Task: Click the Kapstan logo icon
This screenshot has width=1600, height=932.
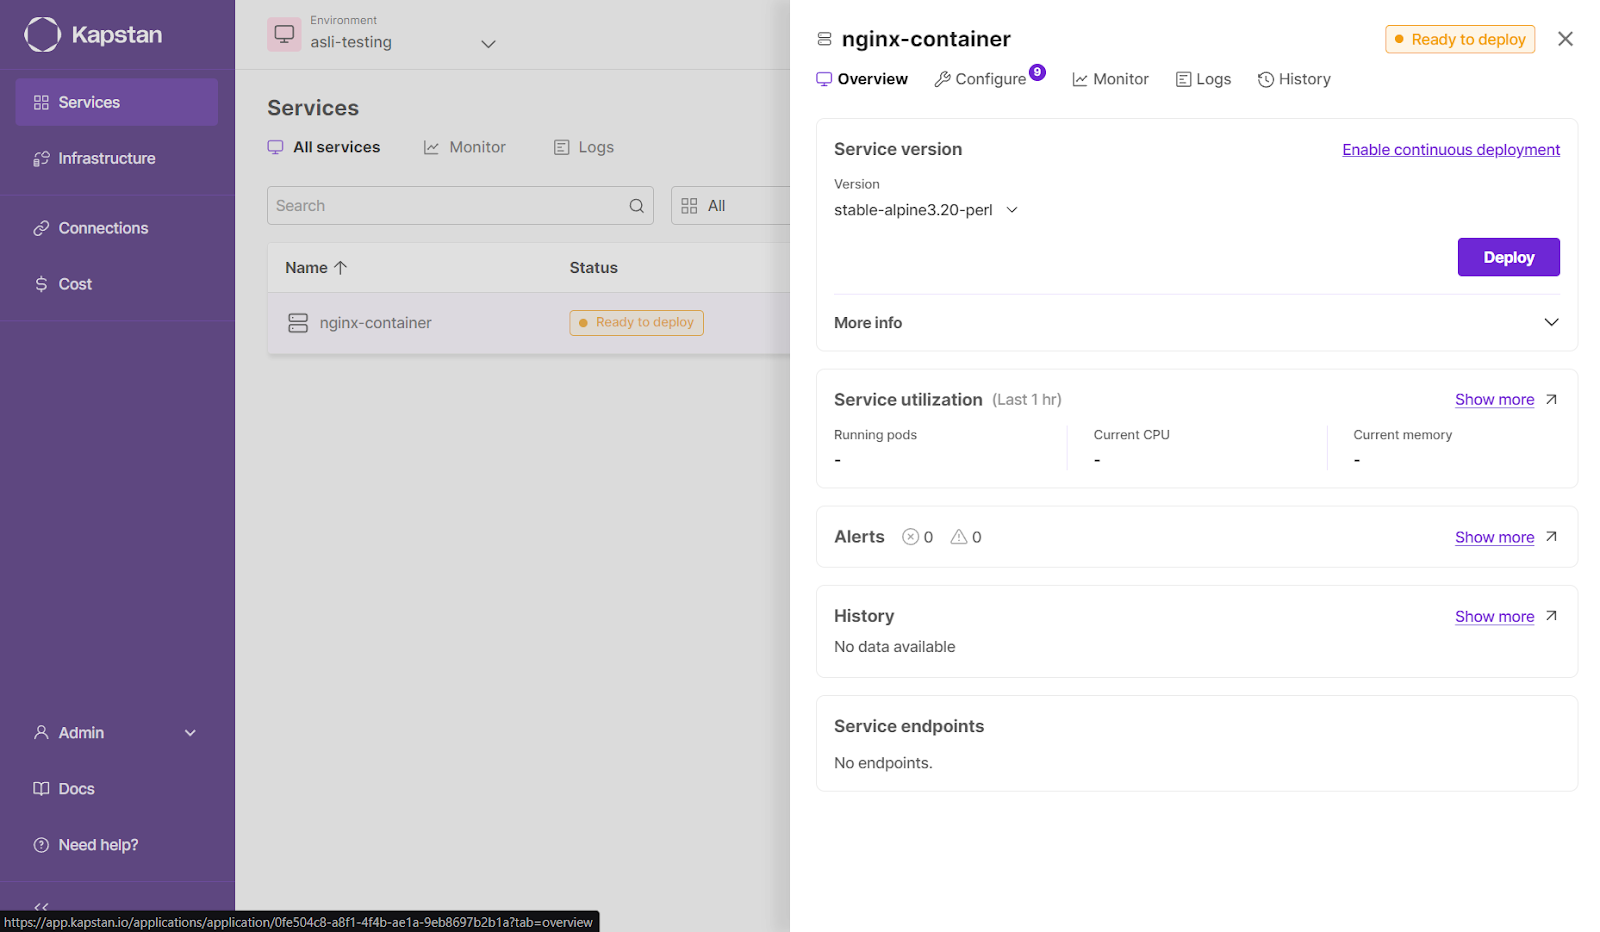Action: point(42,34)
